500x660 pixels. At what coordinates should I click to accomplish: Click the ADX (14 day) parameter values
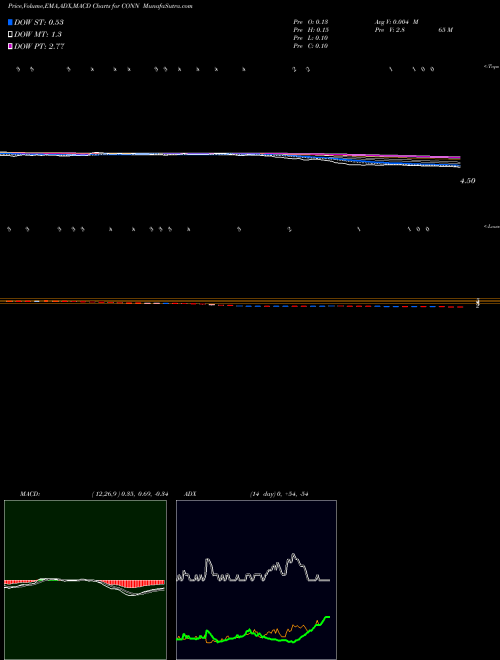(279, 494)
